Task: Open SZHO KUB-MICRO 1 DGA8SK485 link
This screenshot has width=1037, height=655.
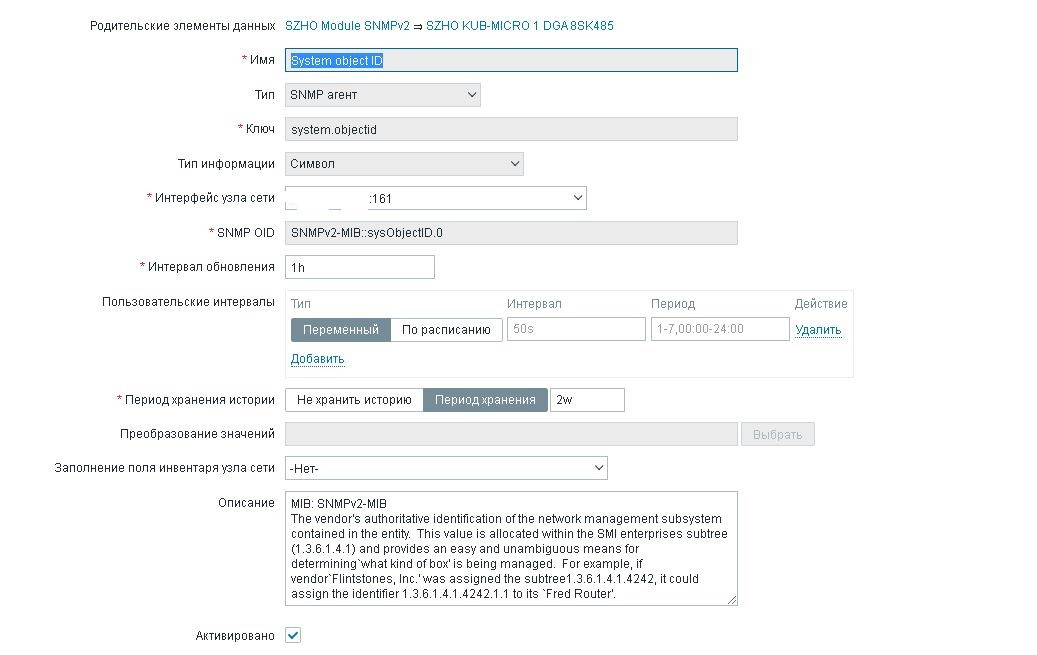Action: pyautogui.click(x=519, y=26)
